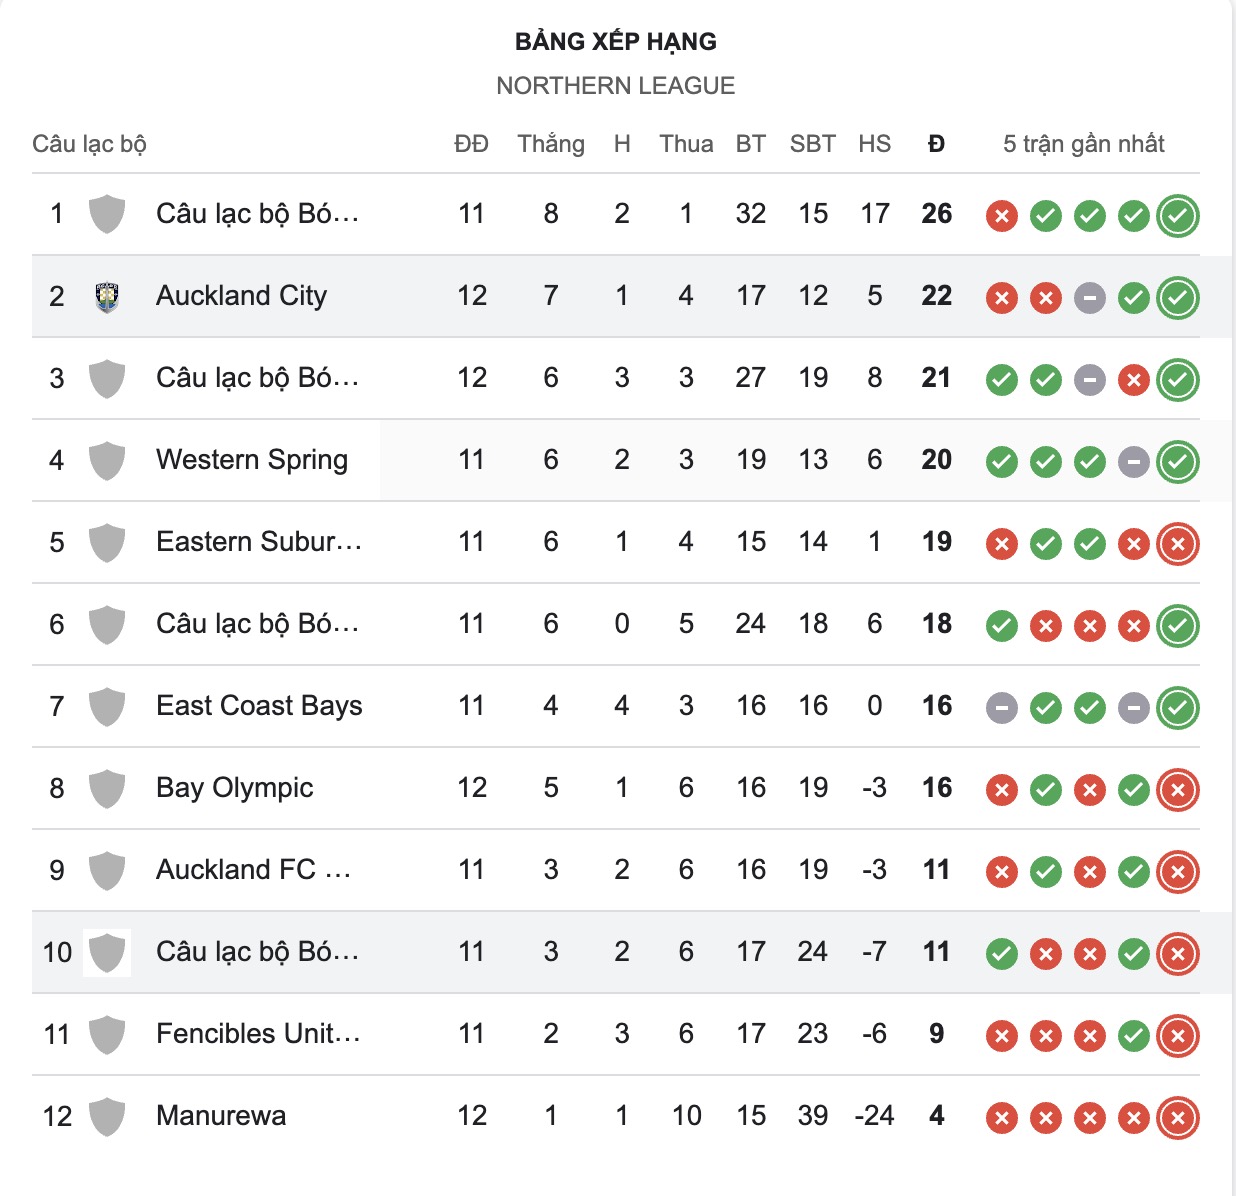The image size is (1236, 1196).
Task: Click Bay Olympic's circled latest loss icon
Action: [1177, 790]
